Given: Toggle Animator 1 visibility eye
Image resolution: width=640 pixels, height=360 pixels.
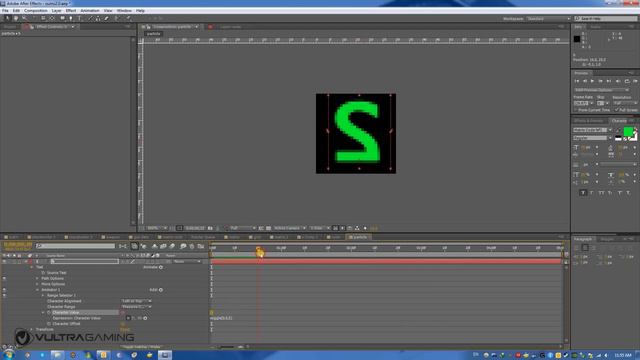Looking at the screenshot, I should pos(4,290).
